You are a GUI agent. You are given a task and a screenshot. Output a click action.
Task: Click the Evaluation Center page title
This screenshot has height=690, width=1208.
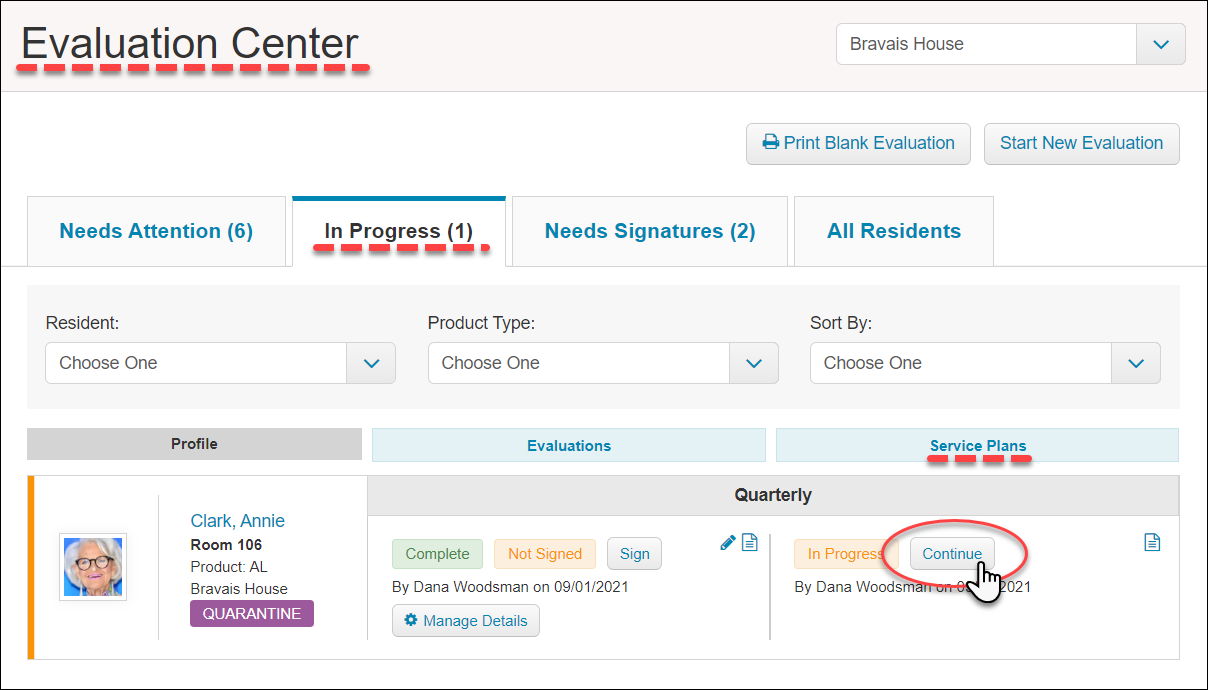click(190, 44)
